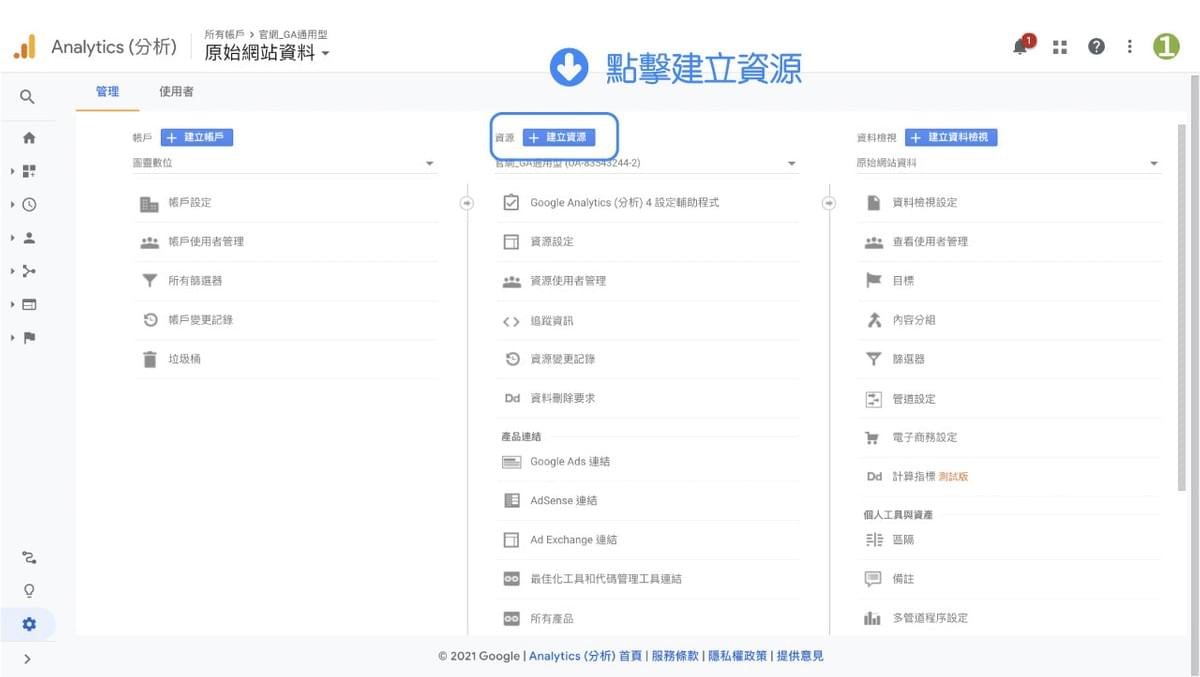This screenshot has height=677, width=1200.
Task: Expand the sidebar with bottom chevron
Action: click(x=27, y=659)
